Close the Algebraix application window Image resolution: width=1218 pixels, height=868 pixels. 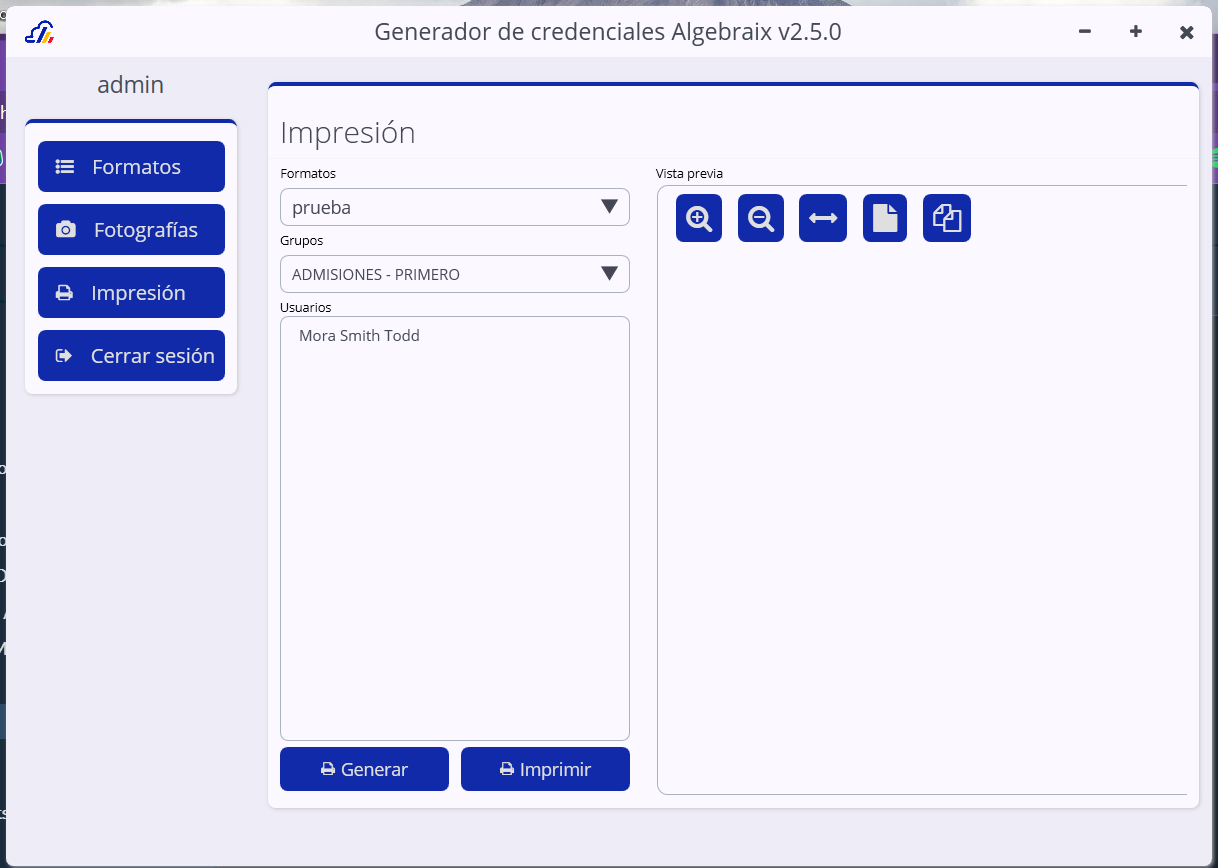tap(1186, 32)
